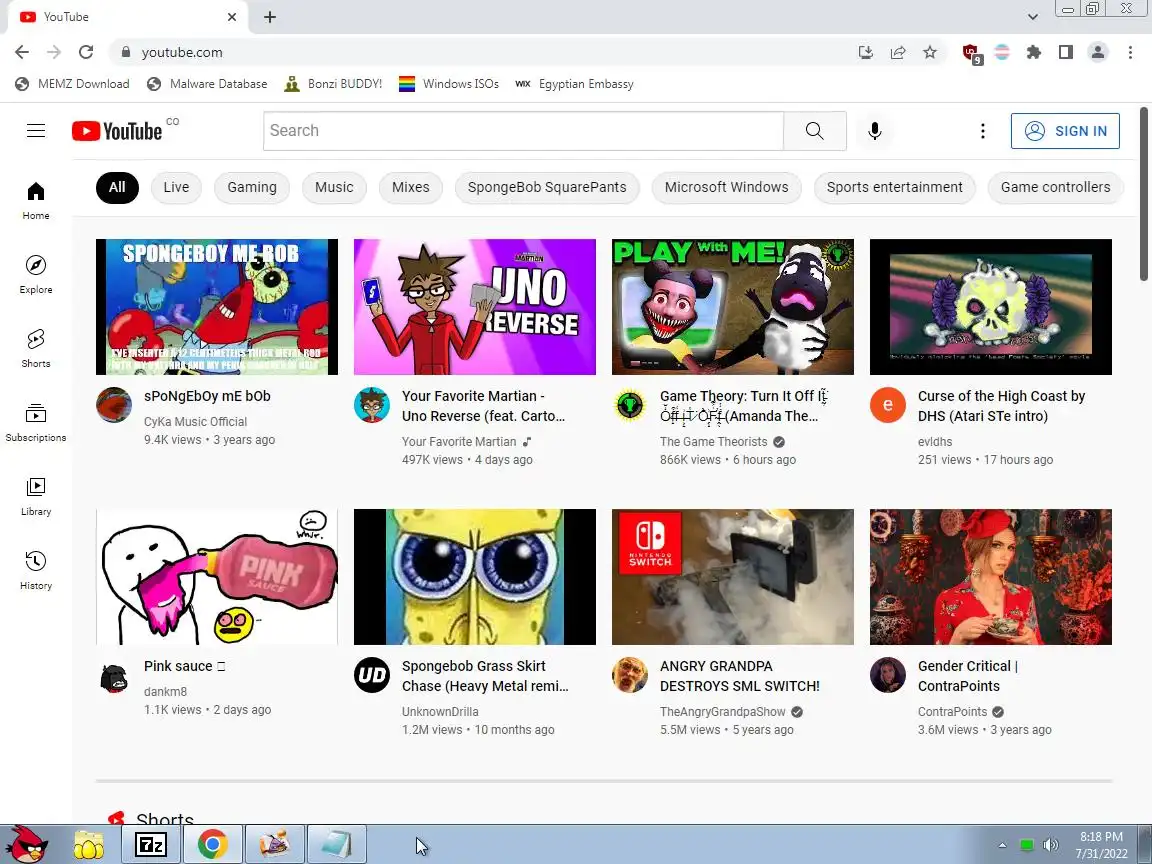Screen dimensions: 1152x864
Task: Open Shorts in sidebar
Action: click(36, 348)
